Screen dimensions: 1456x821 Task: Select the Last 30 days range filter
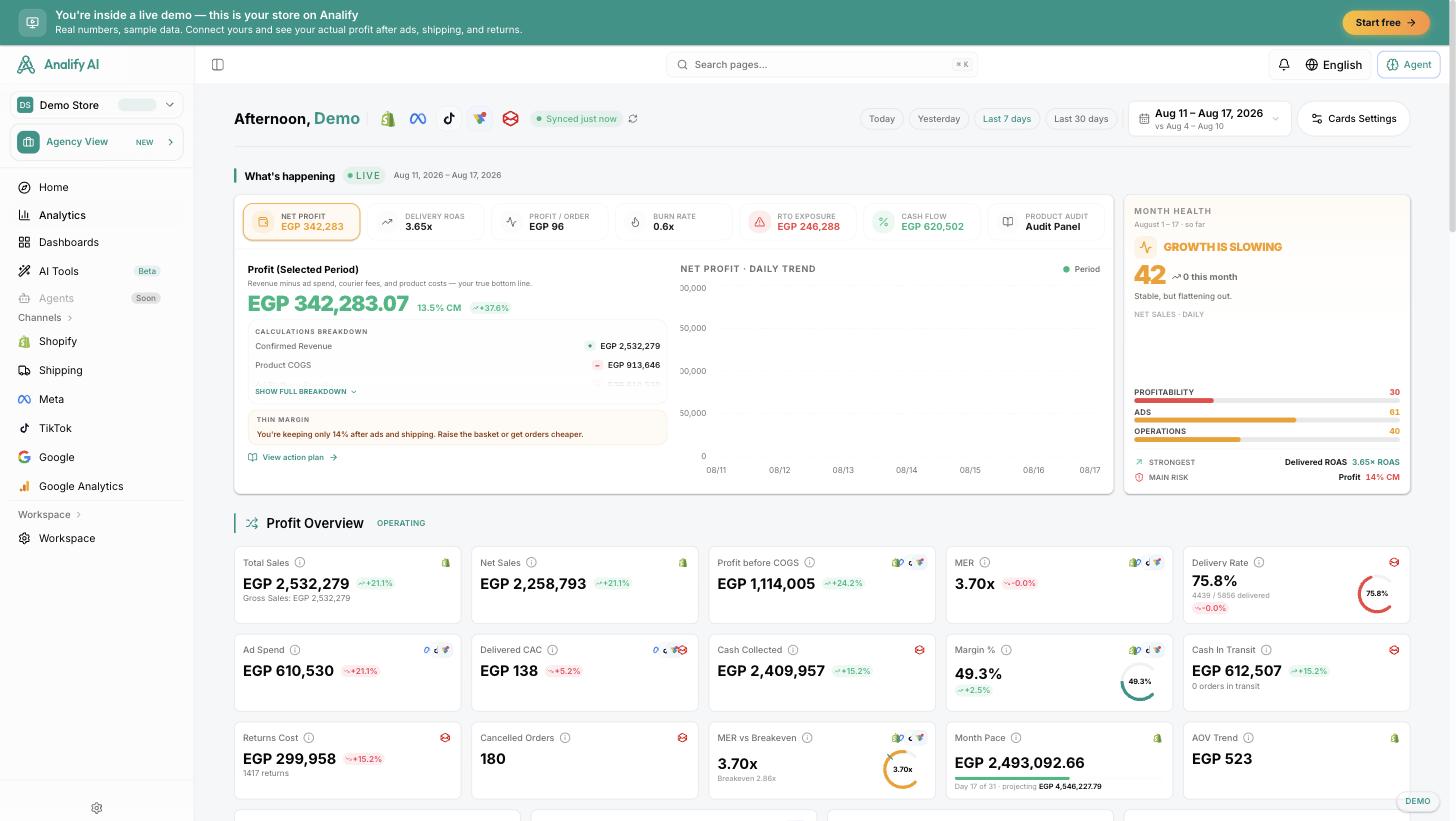1081,119
